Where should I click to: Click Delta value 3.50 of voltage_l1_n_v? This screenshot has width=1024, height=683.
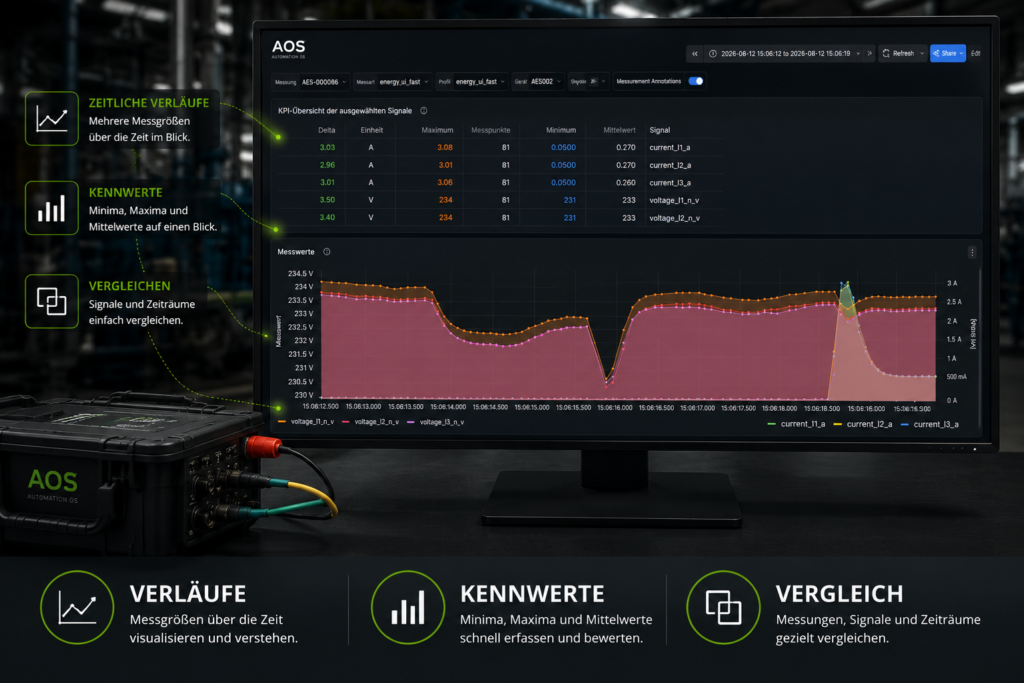(327, 200)
